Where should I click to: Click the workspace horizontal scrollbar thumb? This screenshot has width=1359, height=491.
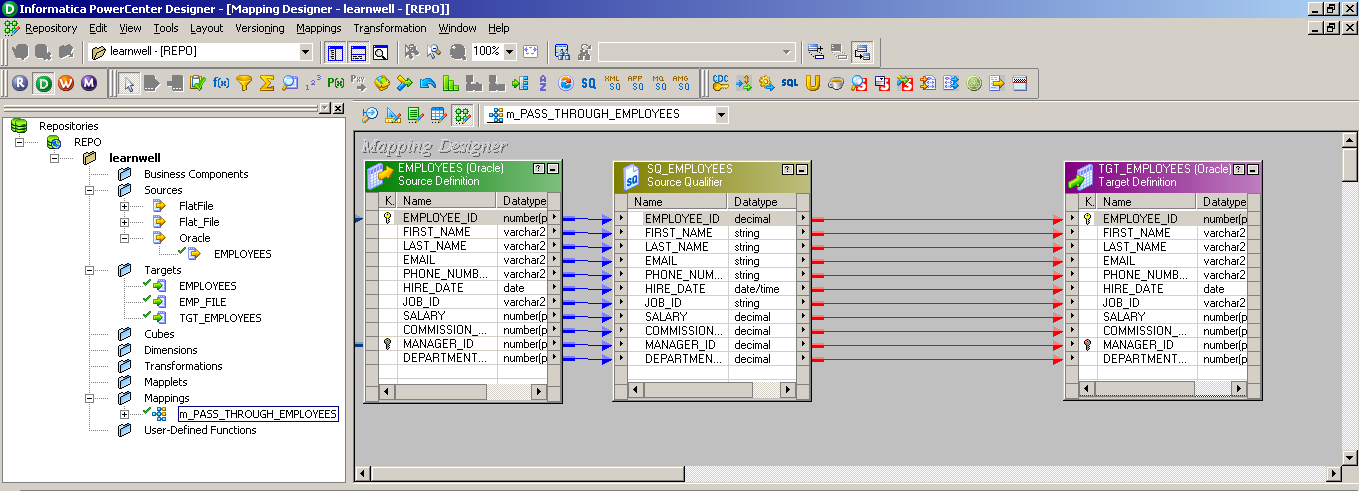[526, 473]
